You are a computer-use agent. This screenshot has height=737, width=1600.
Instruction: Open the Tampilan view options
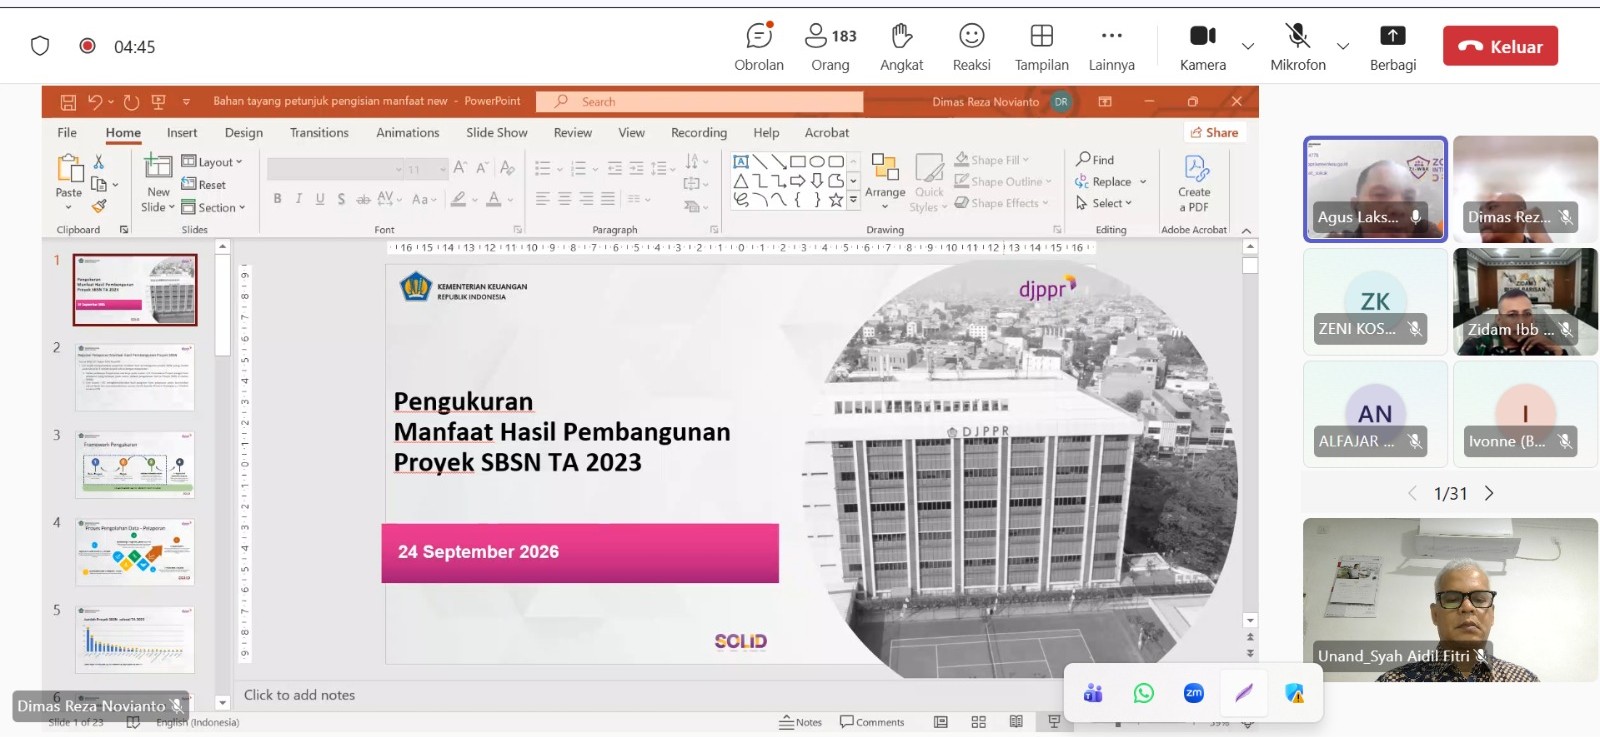pyautogui.click(x=1041, y=47)
